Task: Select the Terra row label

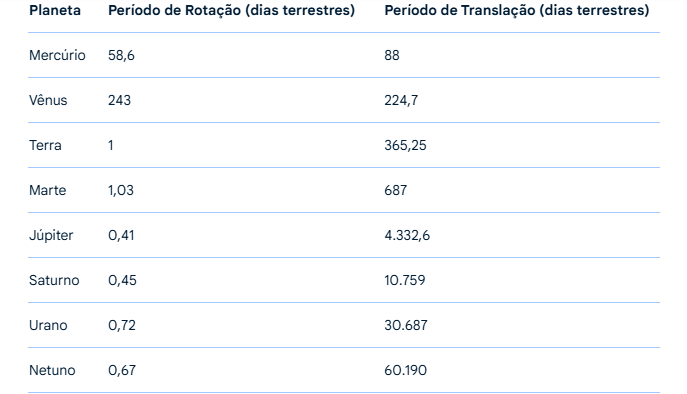Action: 45,146
